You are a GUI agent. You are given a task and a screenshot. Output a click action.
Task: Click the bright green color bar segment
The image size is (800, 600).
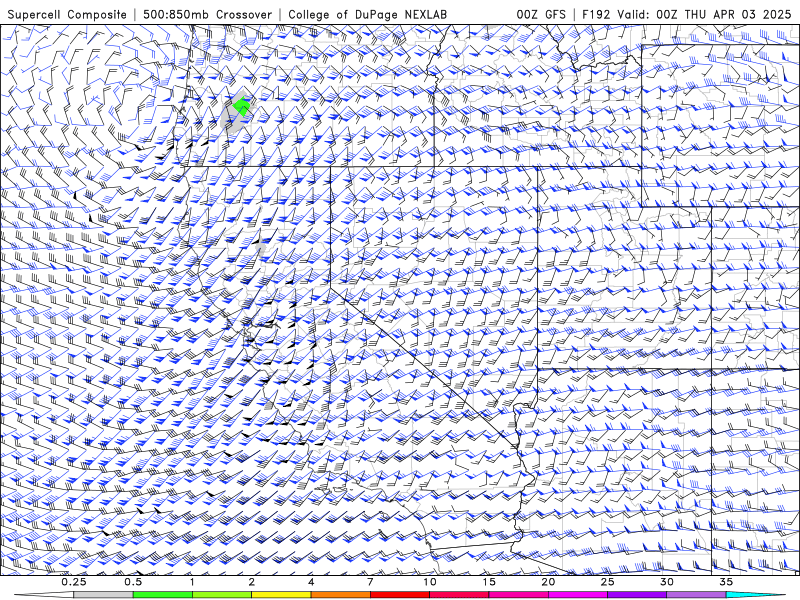pos(163,595)
